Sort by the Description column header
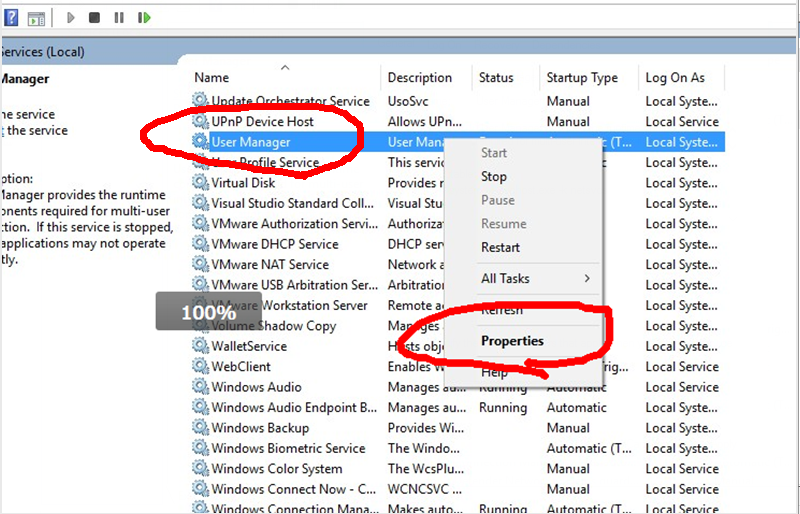Viewport: 800px width, 514px height. pyautogui.click(x=420, y=78)
